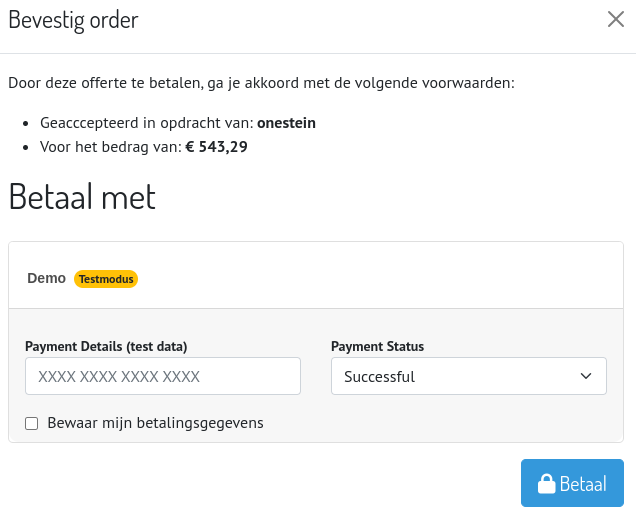Click the Payment Status label
The width and height of the screenshot is (636, 514).
point(377,346)
